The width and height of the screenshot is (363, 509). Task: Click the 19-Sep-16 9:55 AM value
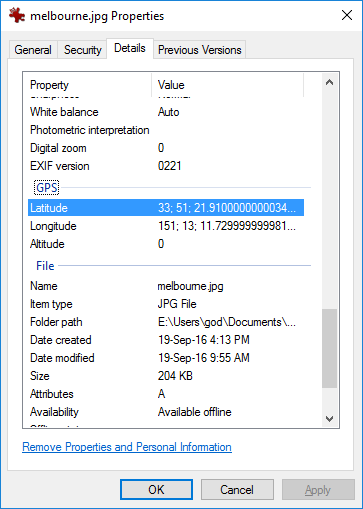[204, 358]
